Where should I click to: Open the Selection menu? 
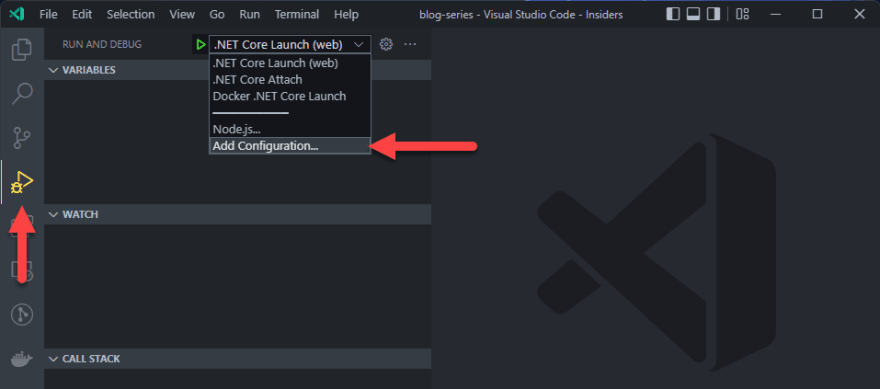130,15
